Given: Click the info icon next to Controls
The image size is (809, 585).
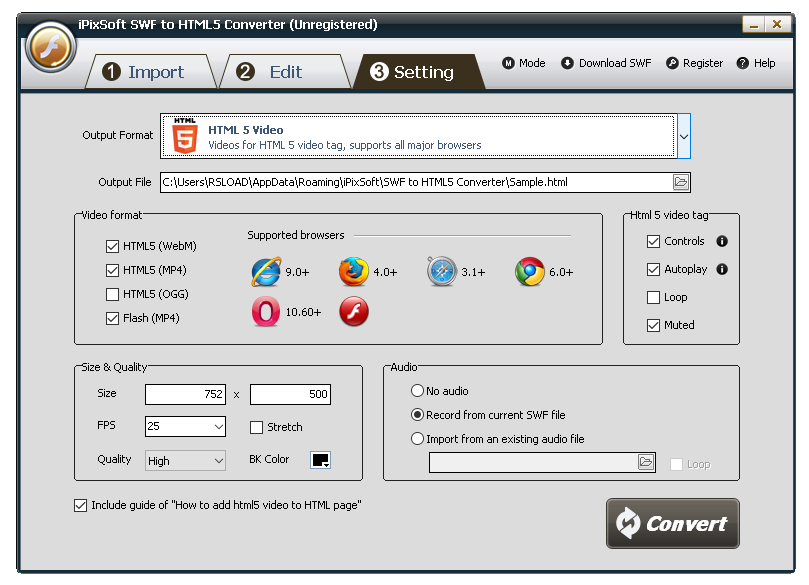Looking at the screenshot, I should click(x=723, y=241).
